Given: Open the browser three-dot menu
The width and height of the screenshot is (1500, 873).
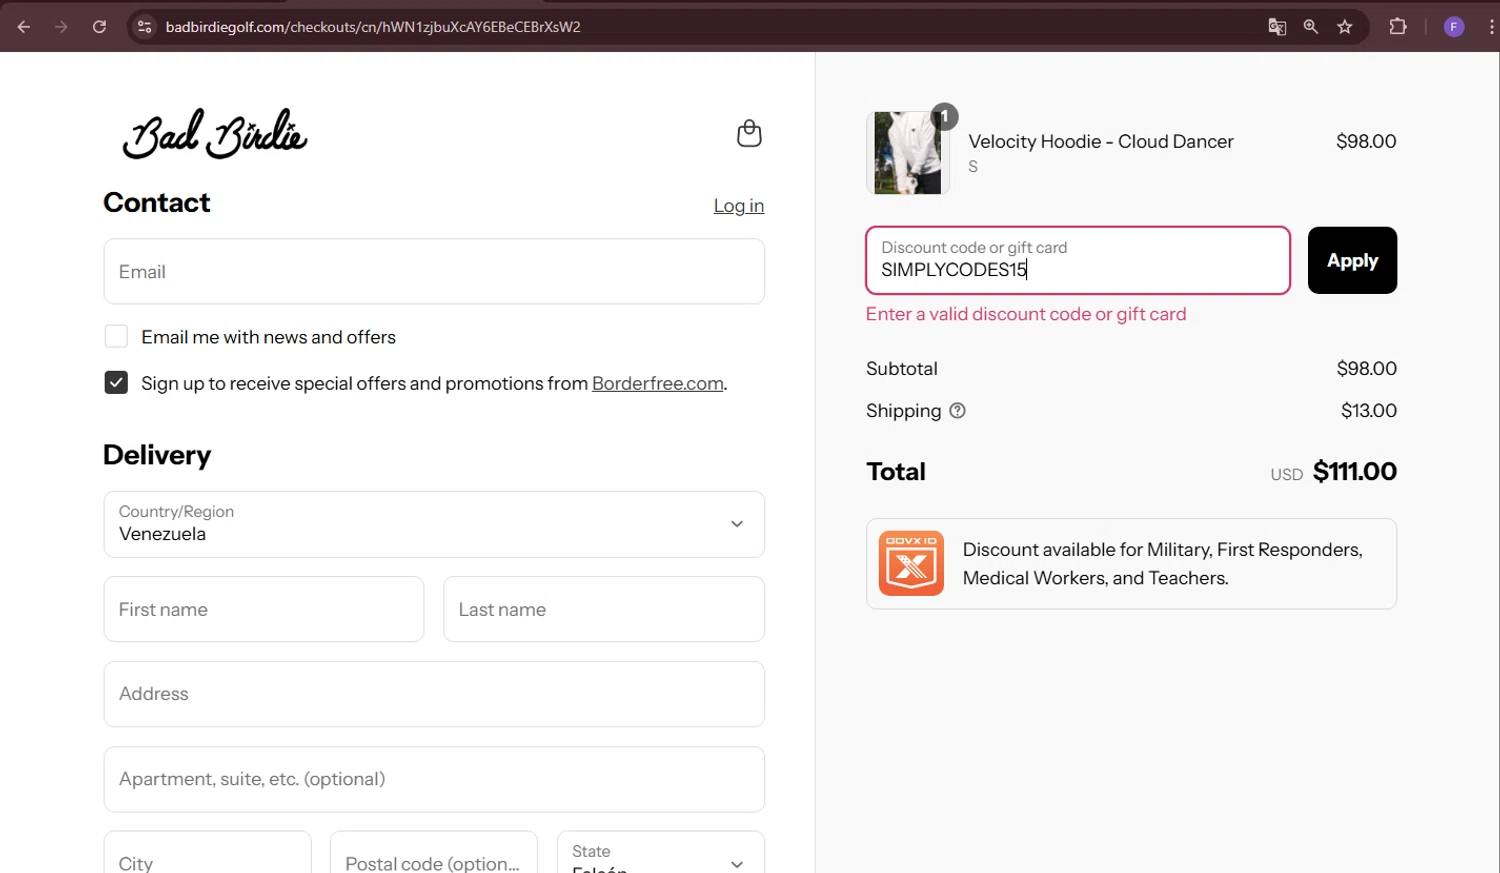Looking at the screenshot, I should 1491,27.
